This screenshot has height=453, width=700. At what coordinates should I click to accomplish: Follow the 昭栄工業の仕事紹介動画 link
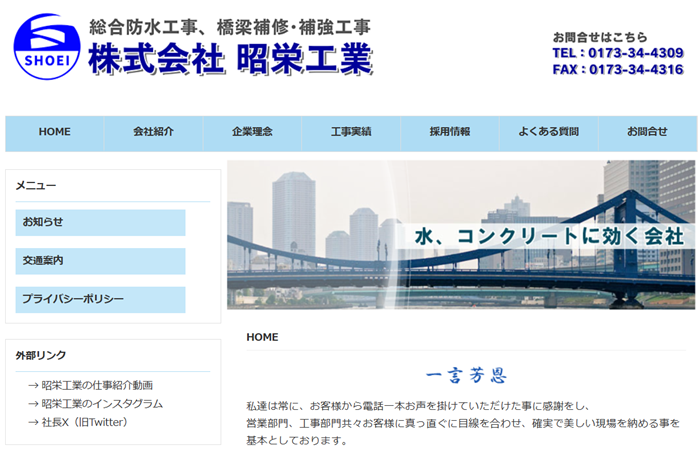coord(97,385)
